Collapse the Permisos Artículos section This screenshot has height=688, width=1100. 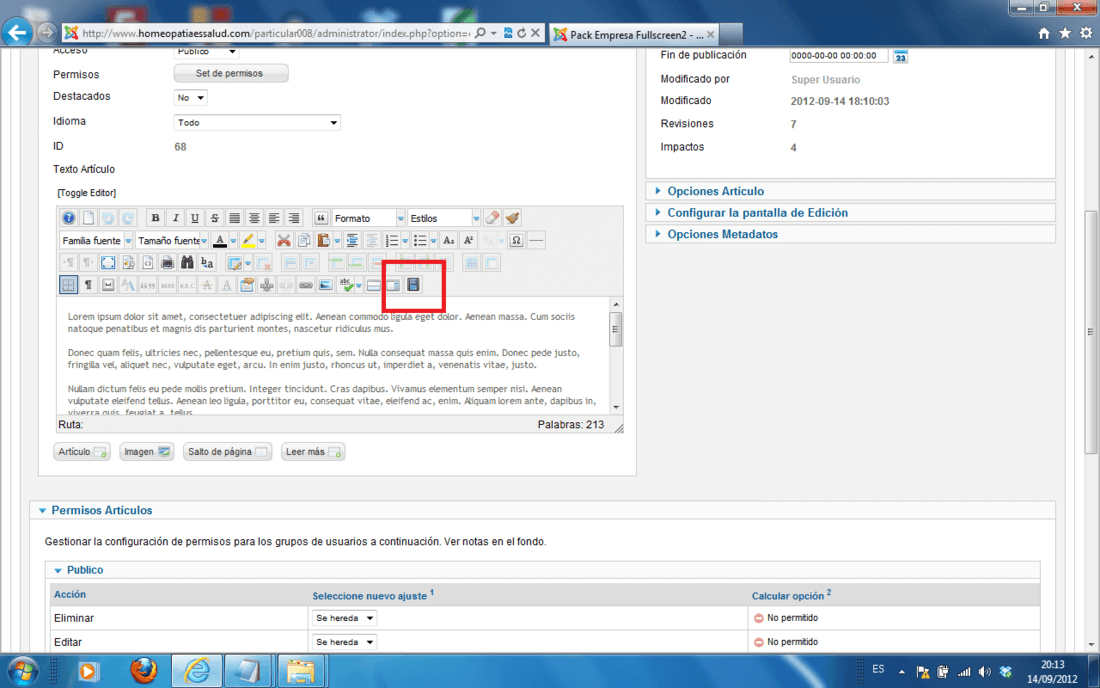coord(102,510)
